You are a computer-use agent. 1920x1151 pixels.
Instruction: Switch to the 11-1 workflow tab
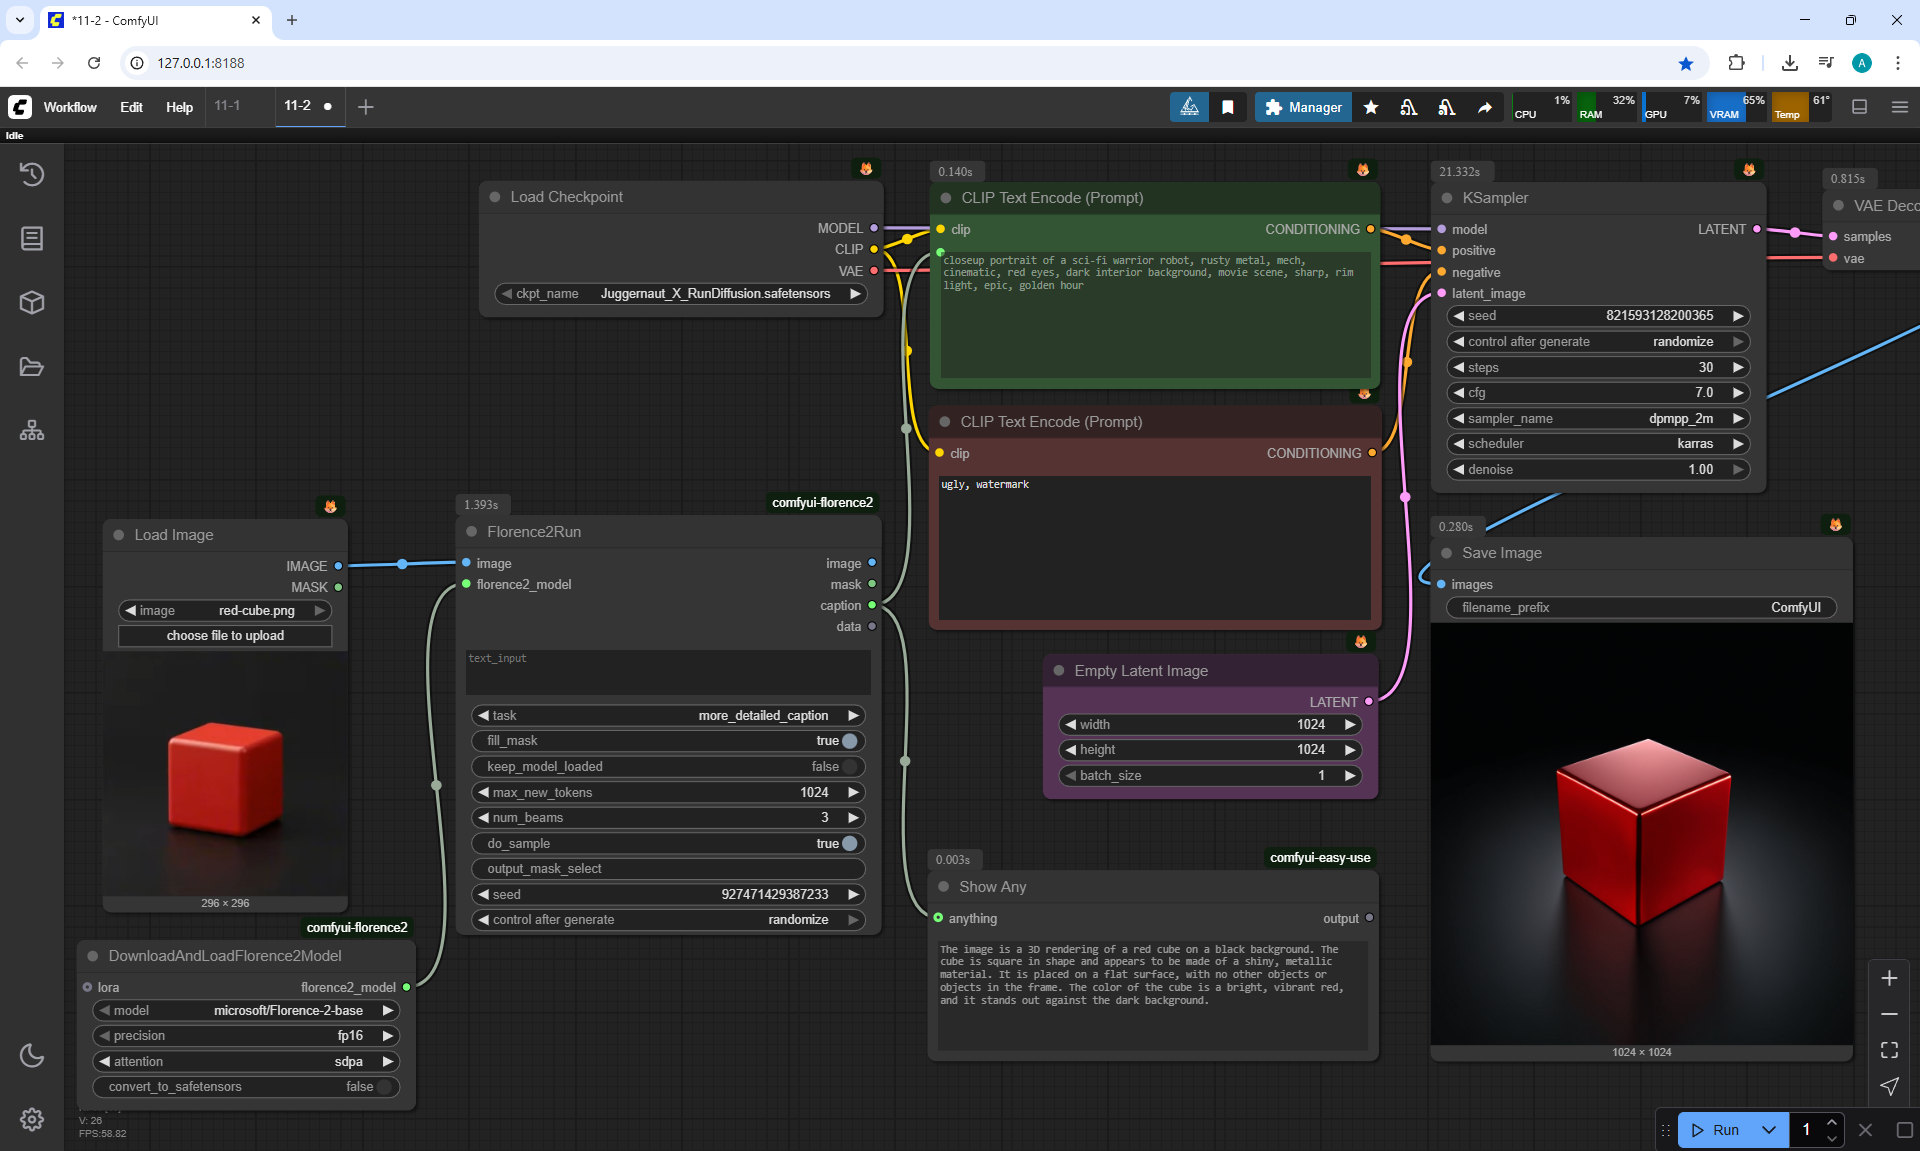(228, 106)
